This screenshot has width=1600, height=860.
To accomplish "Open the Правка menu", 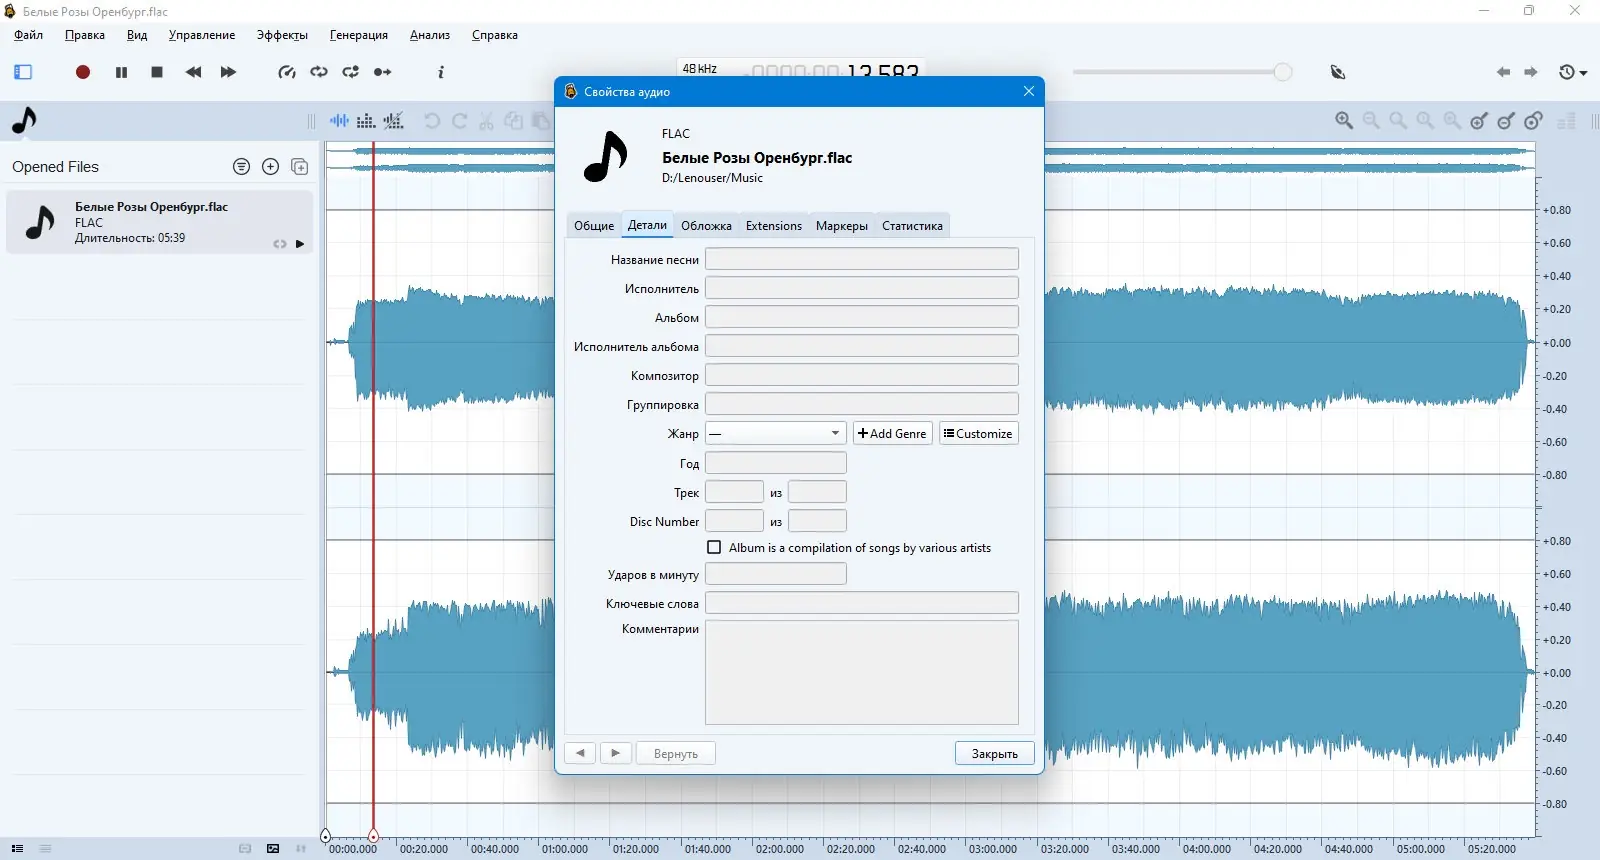I will (x=85, y=35).
